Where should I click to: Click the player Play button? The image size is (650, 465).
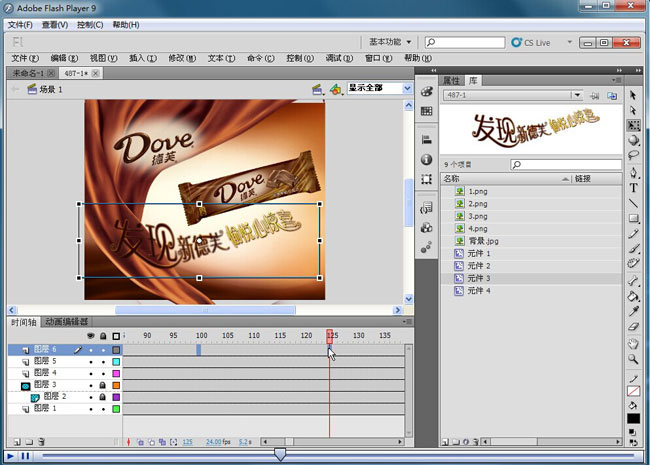click(x=10, y=456)
